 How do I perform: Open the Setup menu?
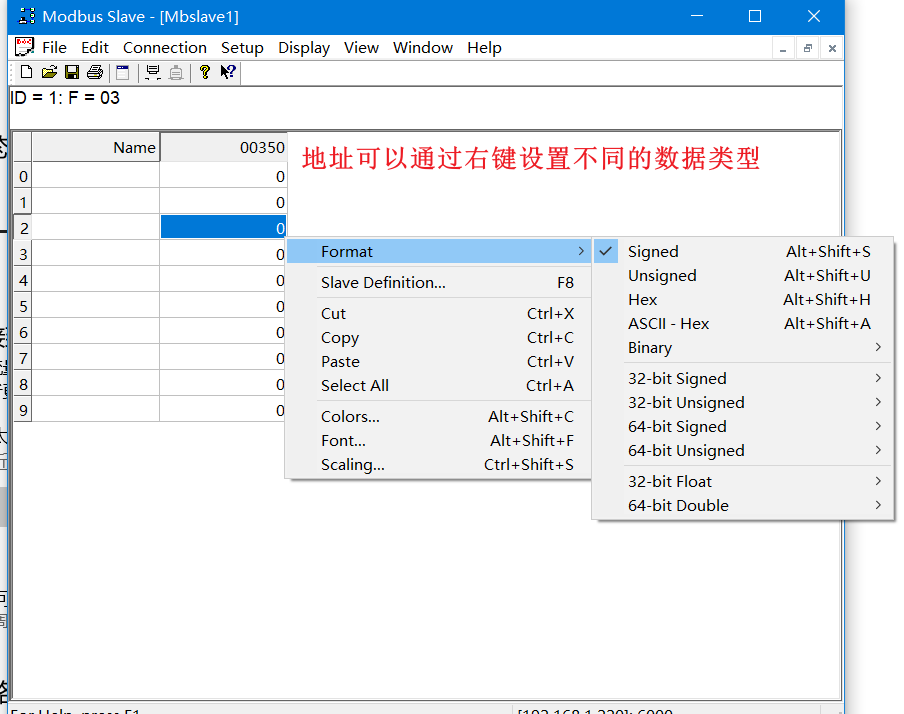[242, 48]
